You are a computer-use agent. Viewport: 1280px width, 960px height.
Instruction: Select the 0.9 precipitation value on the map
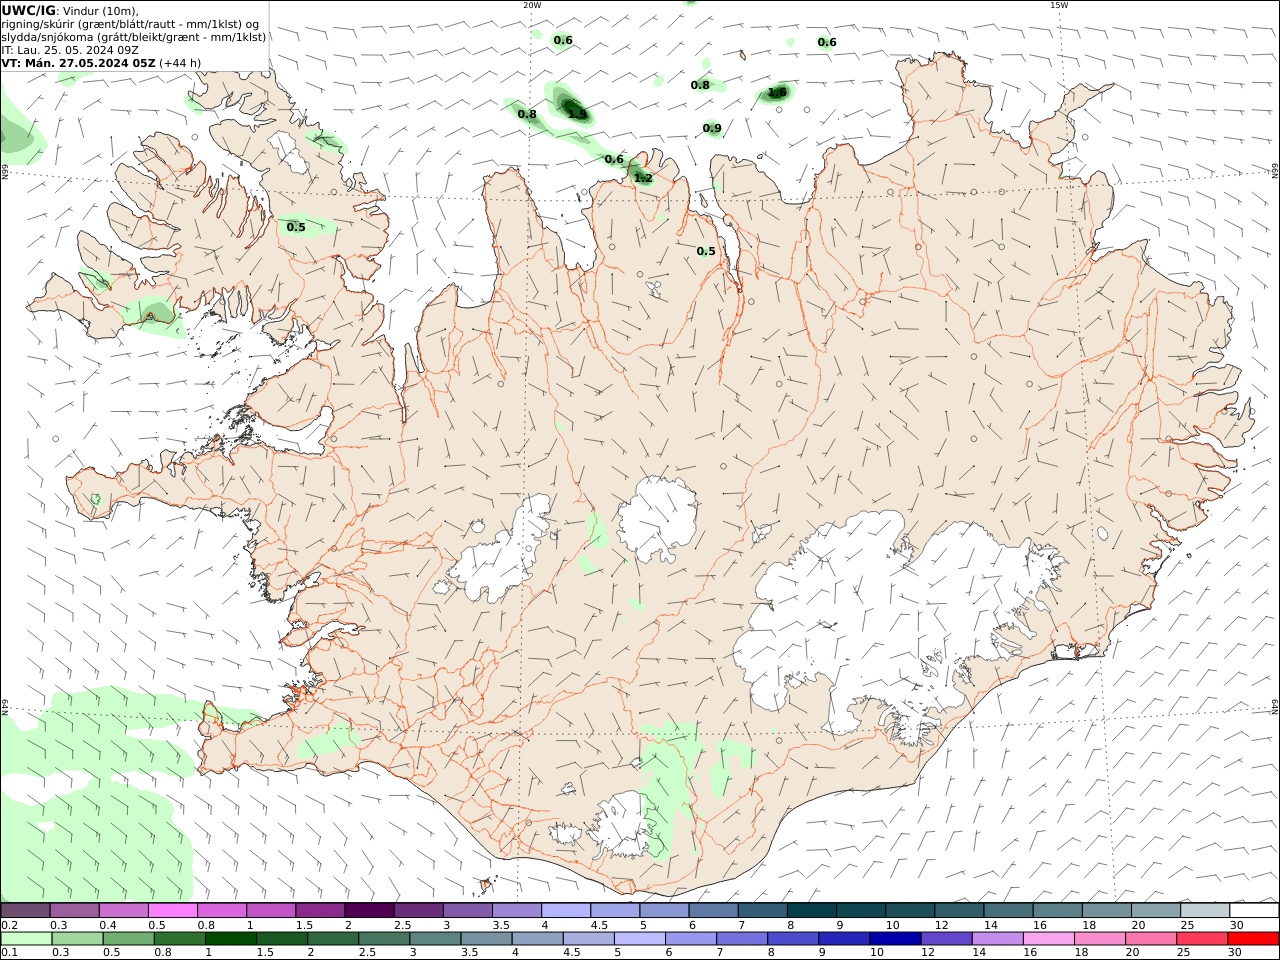coord(712,128)
